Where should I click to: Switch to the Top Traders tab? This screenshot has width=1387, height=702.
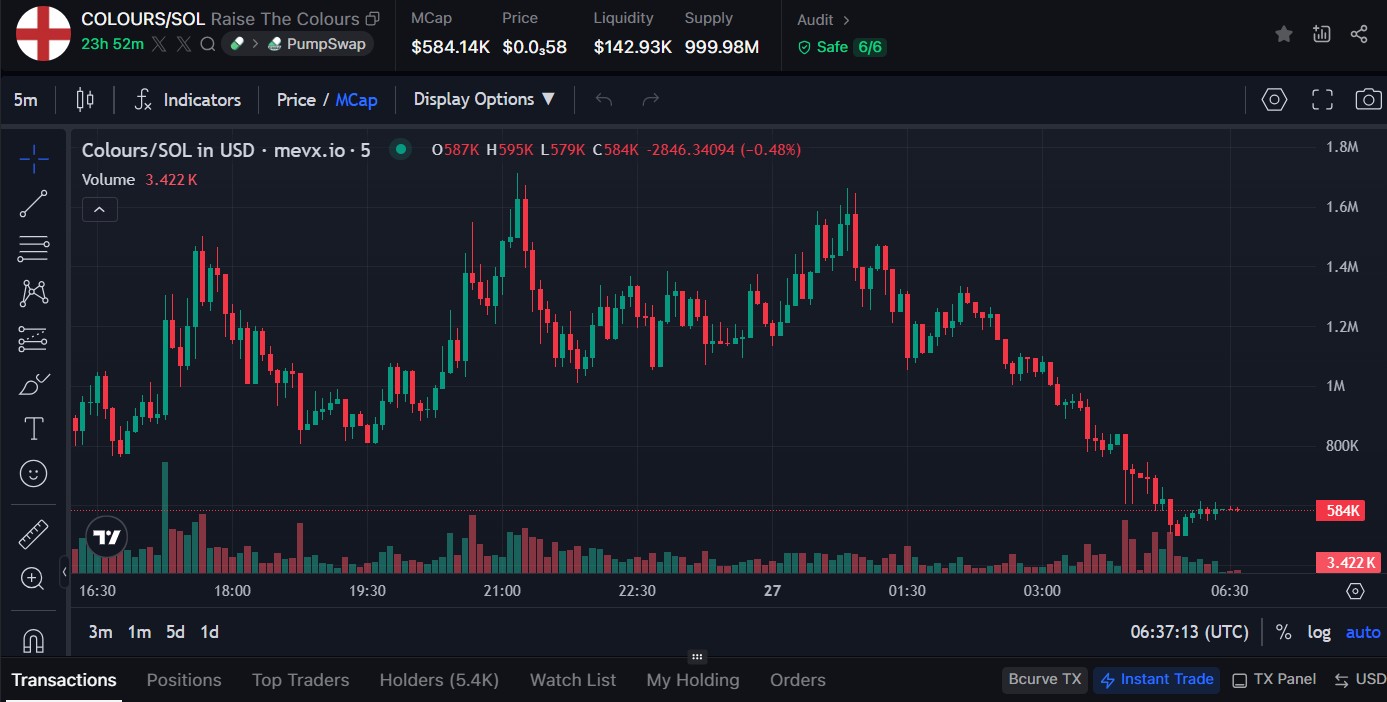pos(301,680)
